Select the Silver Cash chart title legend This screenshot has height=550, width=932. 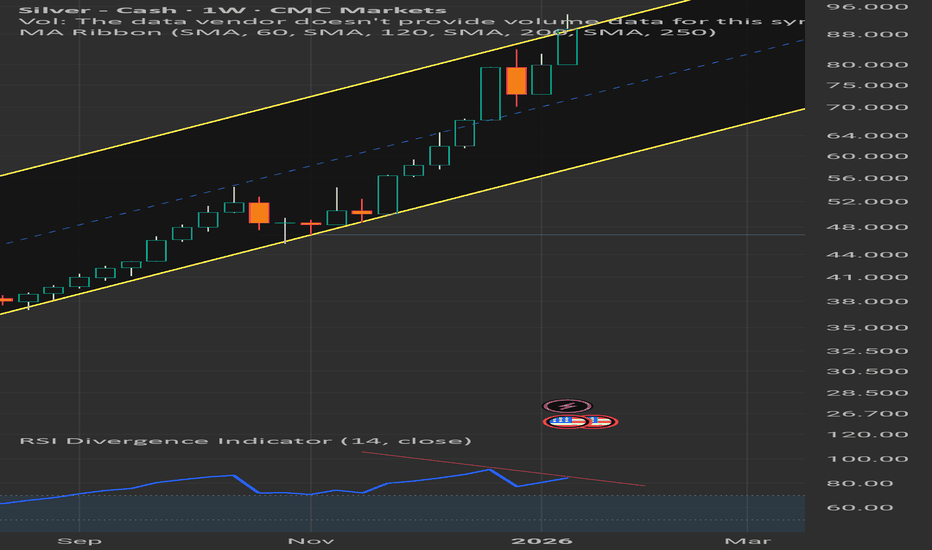coord(232,10)
